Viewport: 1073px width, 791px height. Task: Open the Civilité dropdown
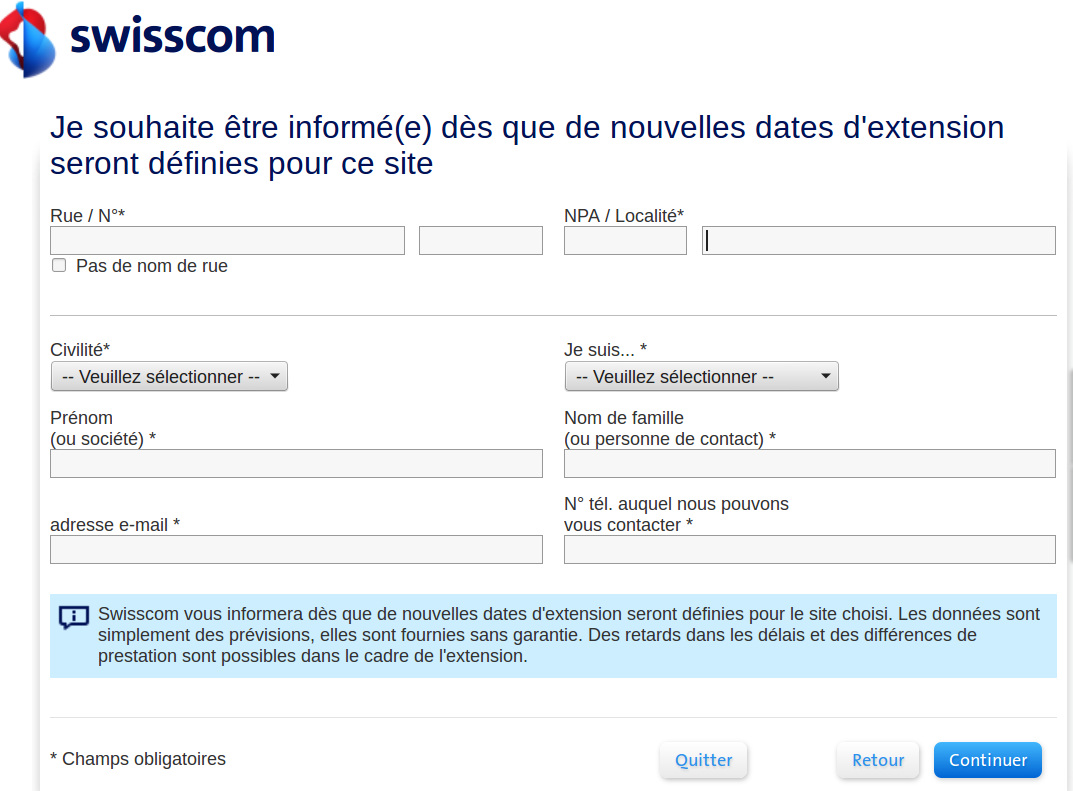pos(169,377)
